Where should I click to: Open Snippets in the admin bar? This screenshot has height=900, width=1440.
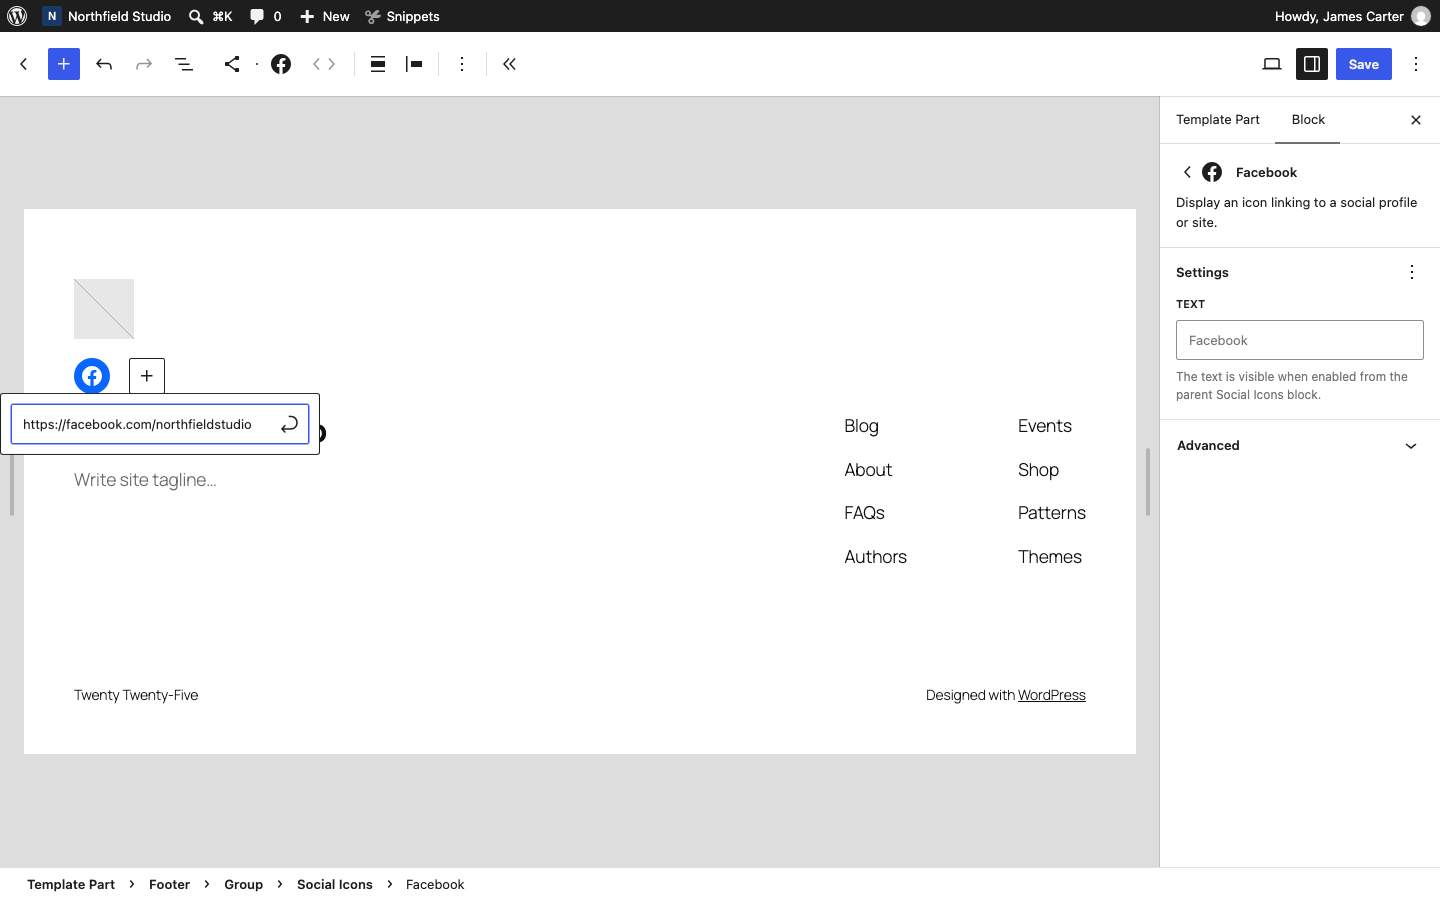pyautogui.click(x=402, y=16)
